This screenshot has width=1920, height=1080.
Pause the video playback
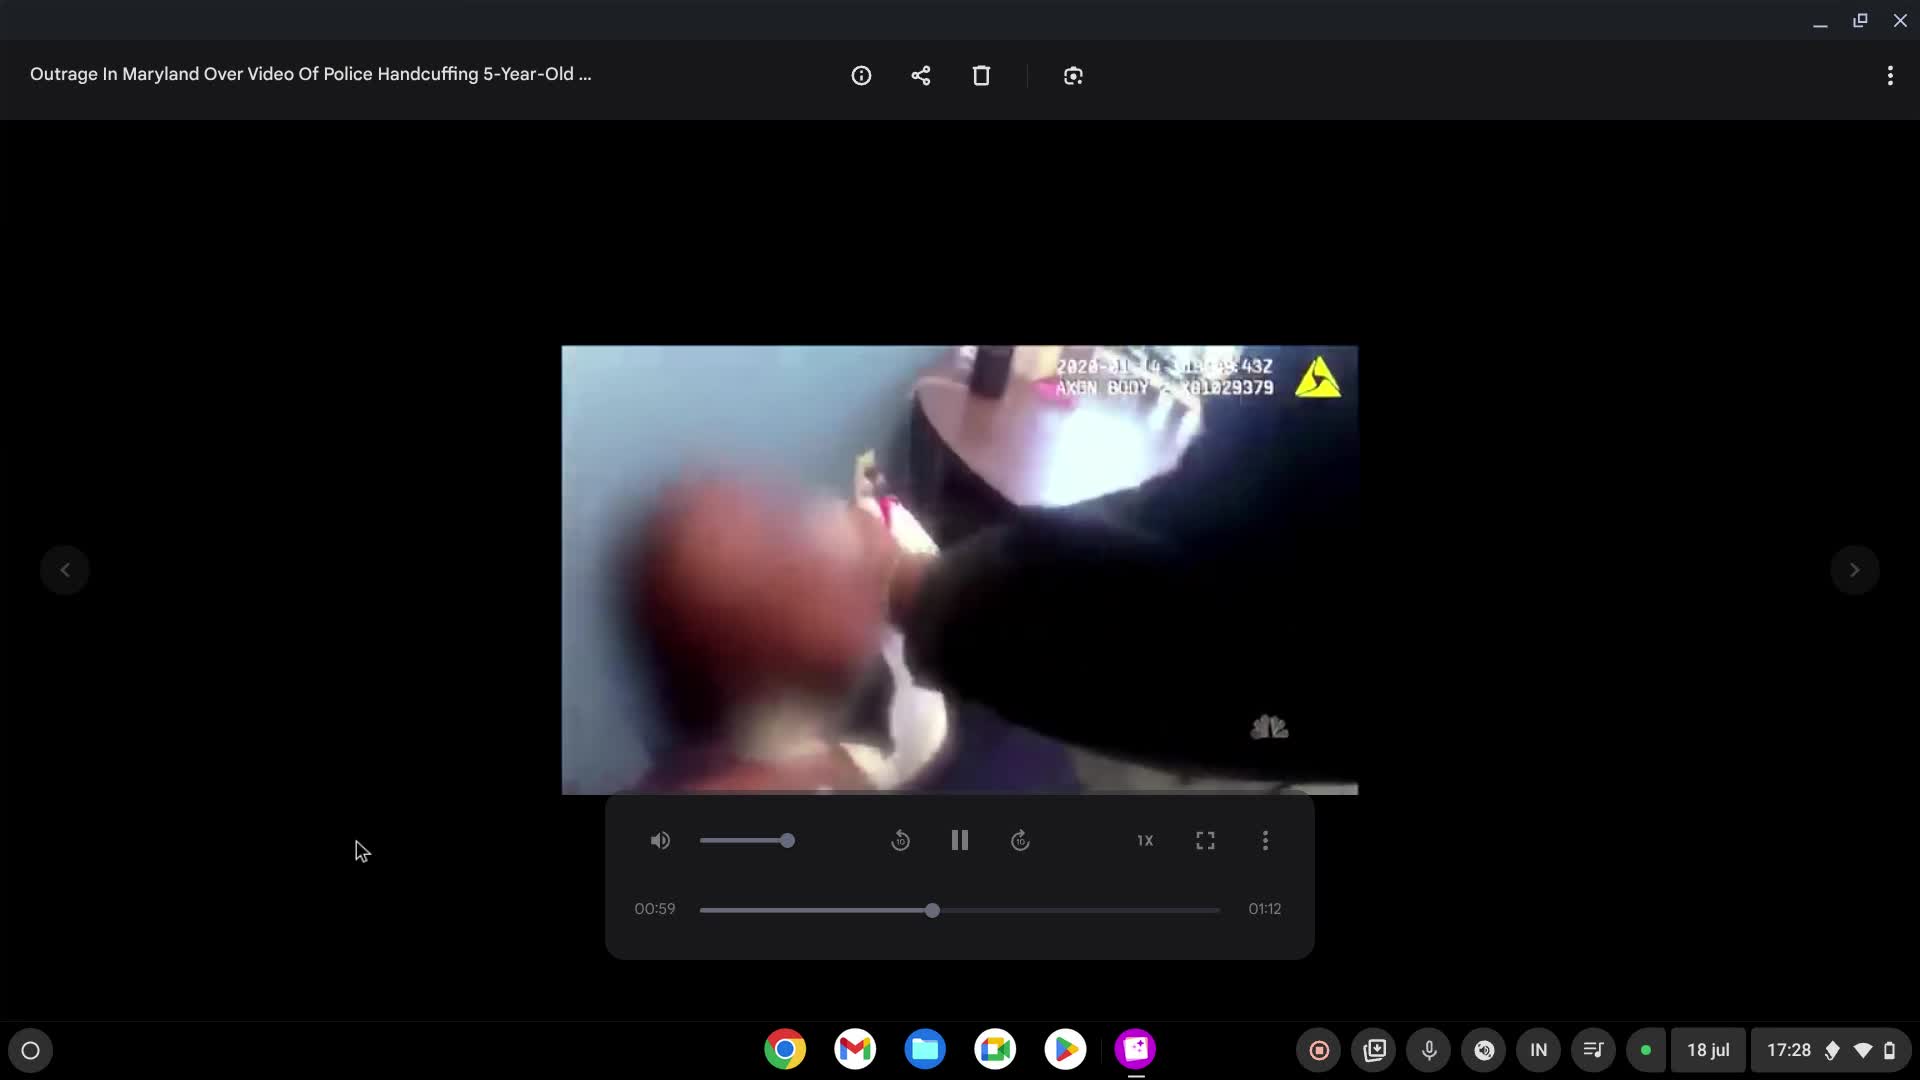[960, 841]
